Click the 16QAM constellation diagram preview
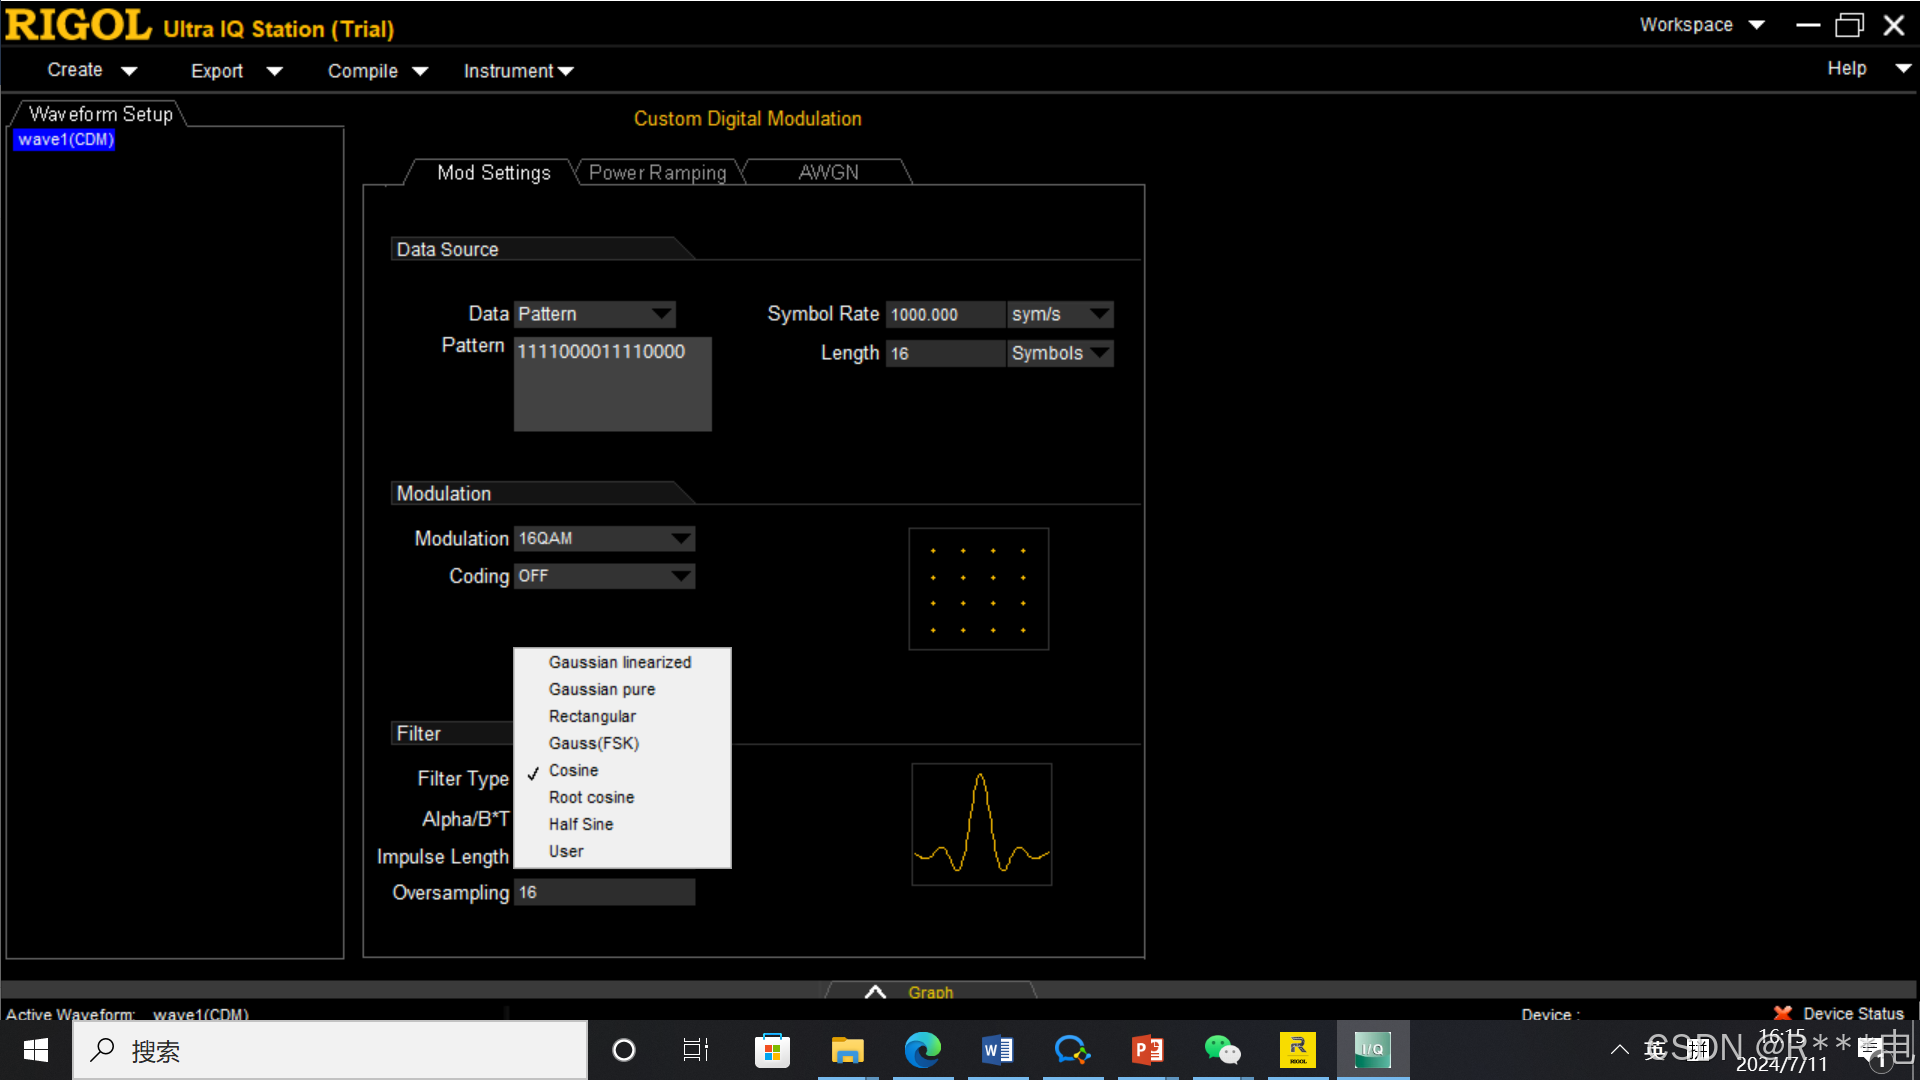 click(978, 589)
